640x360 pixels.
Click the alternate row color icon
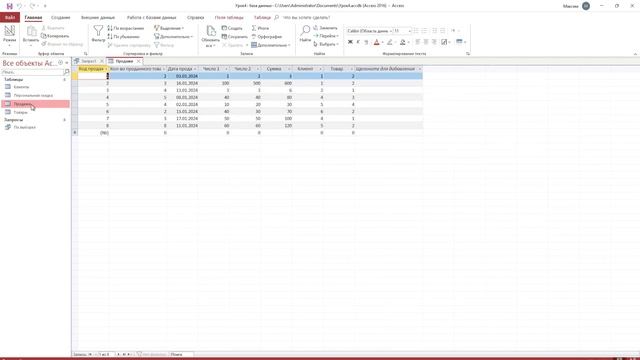(459, 42)
